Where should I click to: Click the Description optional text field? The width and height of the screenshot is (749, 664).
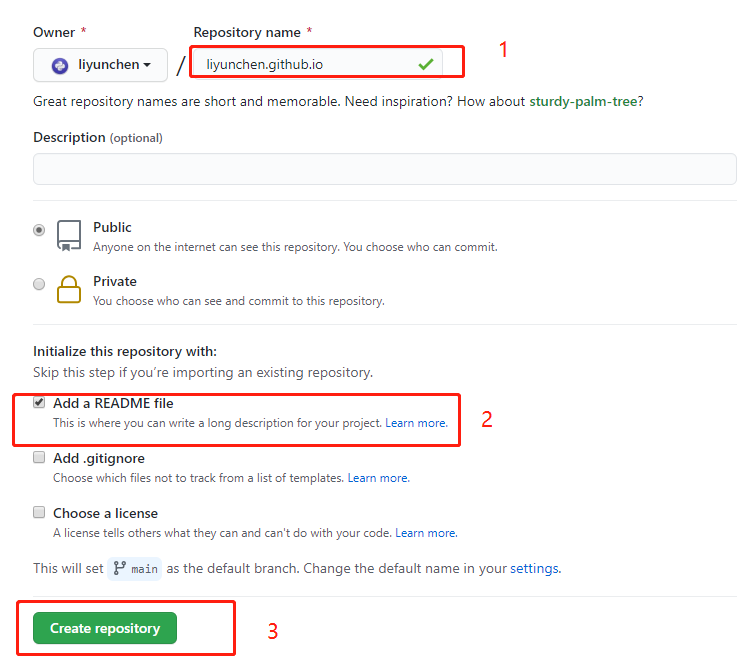pos(385,169)
